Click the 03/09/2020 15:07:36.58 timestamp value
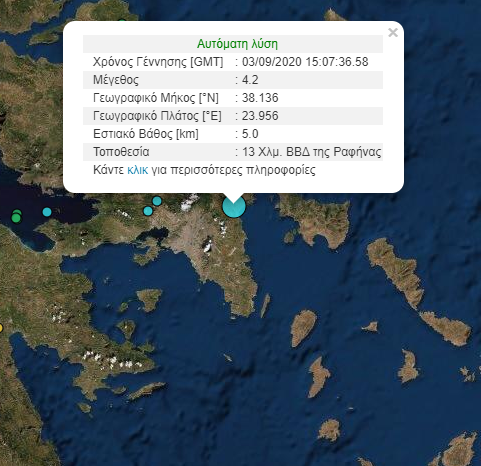481x466 pixels. 305,62
